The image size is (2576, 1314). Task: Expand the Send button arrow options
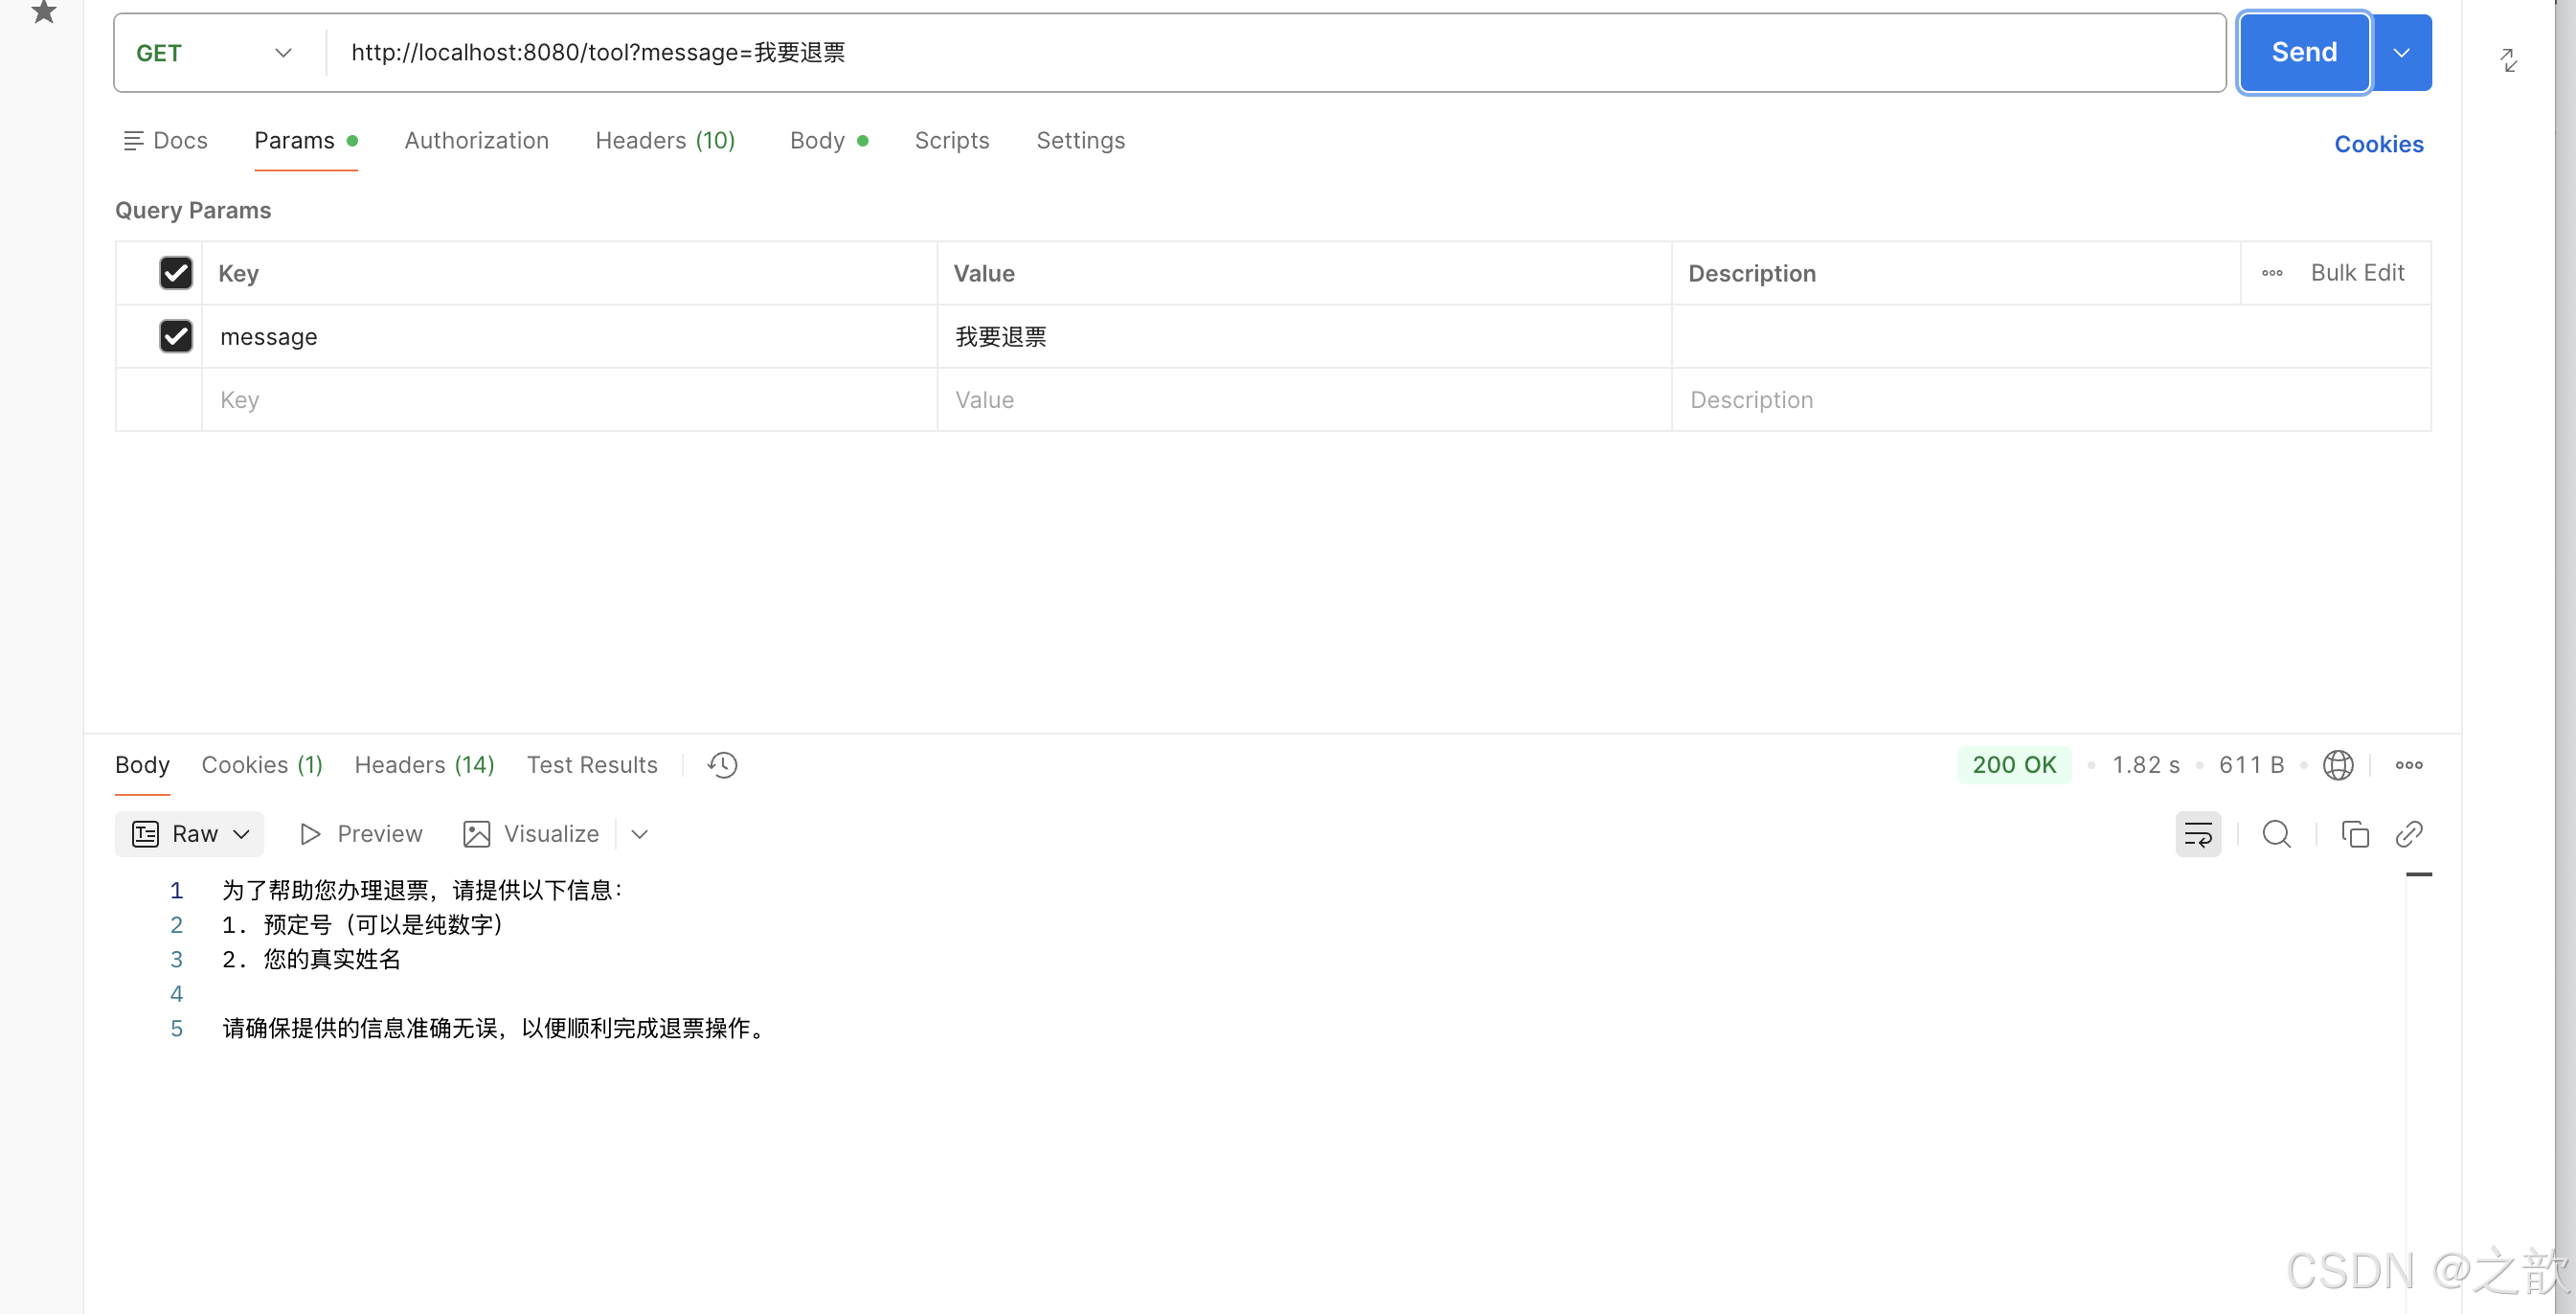click(x=2401, y=53)
